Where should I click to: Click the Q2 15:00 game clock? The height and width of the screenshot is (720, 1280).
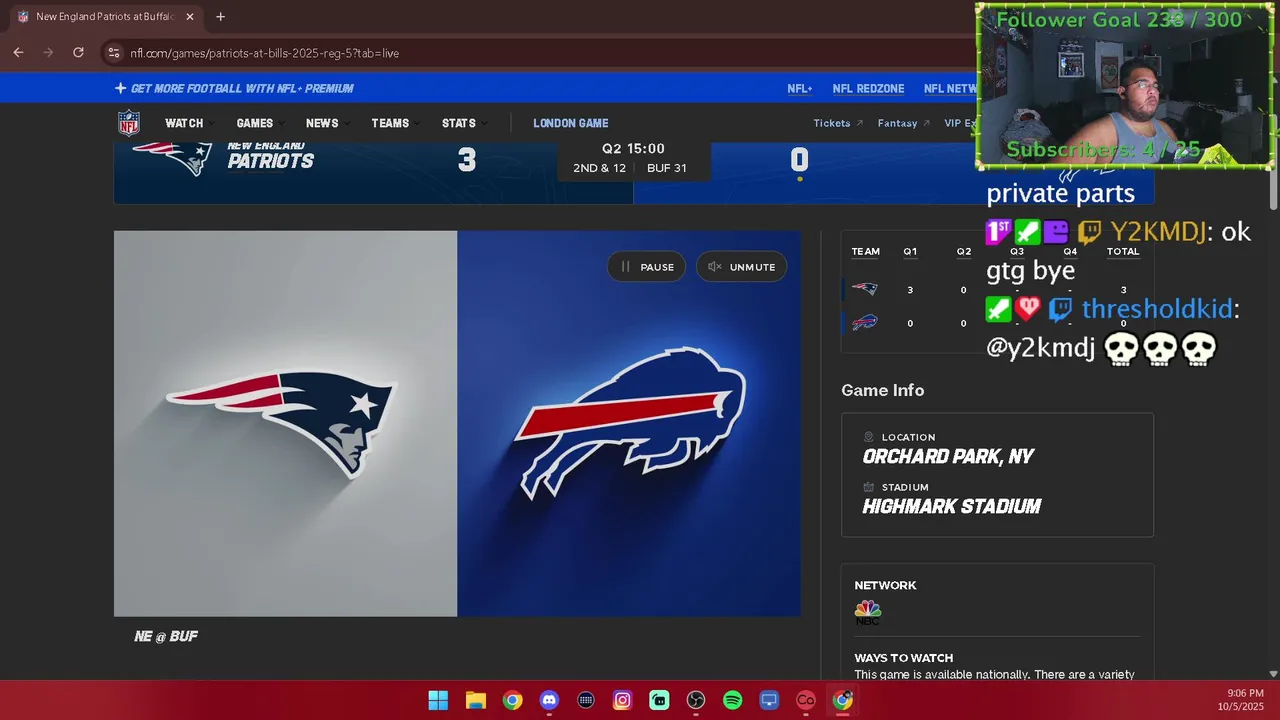pos(633,149)
